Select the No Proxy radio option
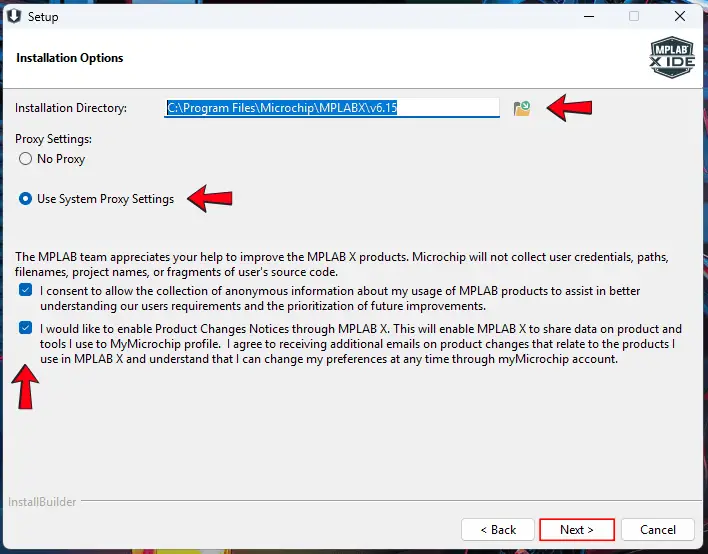 tap(26, 159)
